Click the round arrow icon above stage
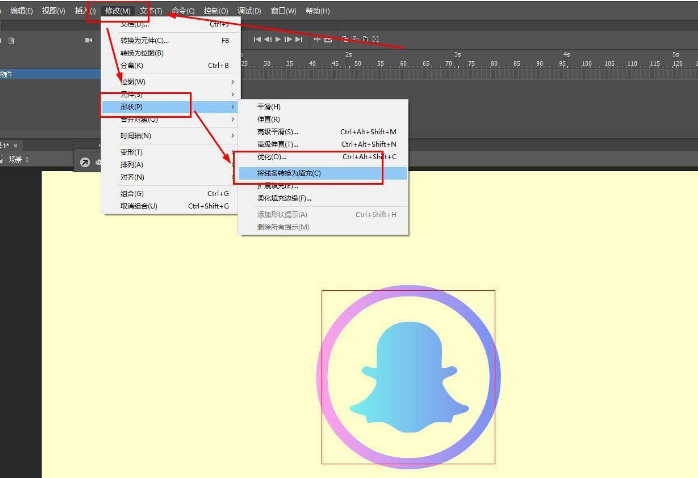 [x=85, y=162]
